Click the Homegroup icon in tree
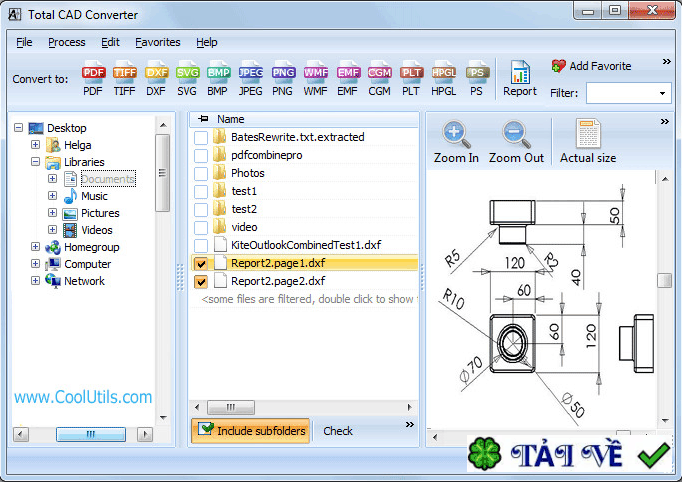Viewport: 682px width, 482px height. [53, 247]
